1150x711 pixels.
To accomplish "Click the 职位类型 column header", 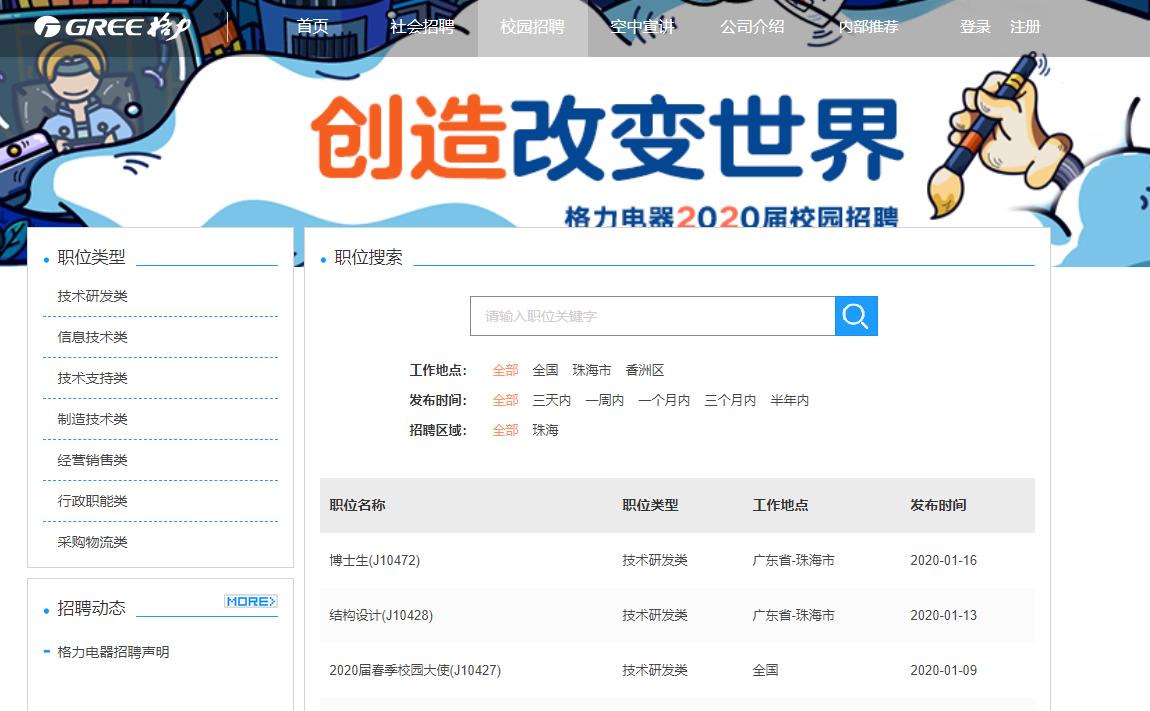I will click(651, 506).
